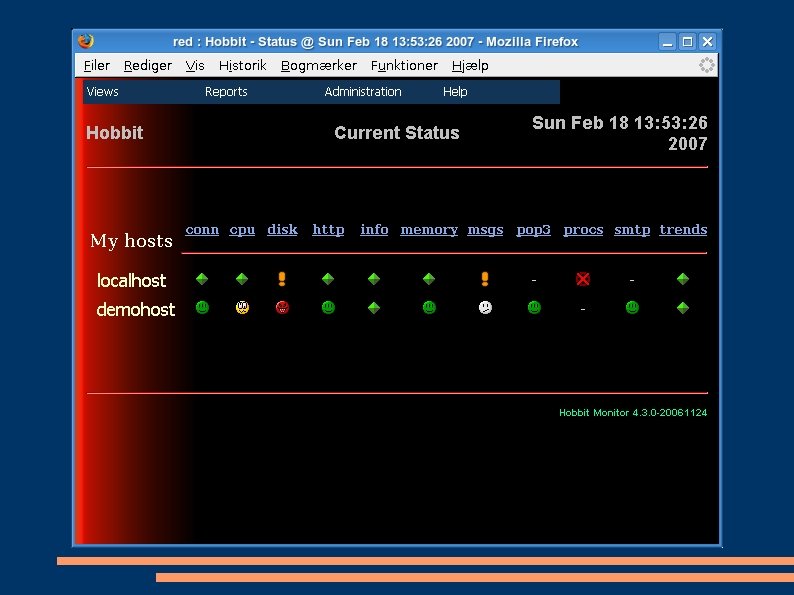Expand the Help dropdown in Hobbit bar
Image resolution: width=794 pixels, height=595 pixels.
(455, 92)
